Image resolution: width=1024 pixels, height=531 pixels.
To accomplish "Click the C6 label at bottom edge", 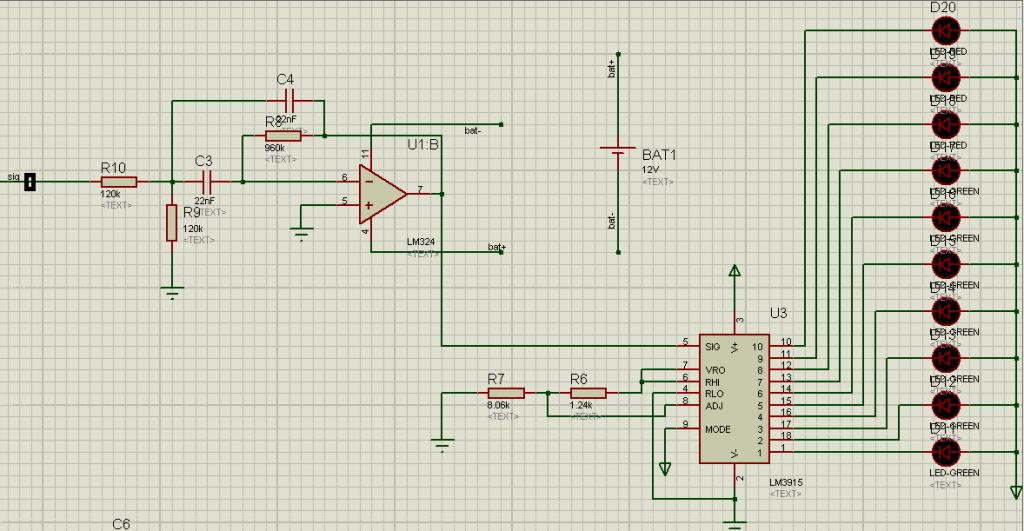I will tap(121, 524).
